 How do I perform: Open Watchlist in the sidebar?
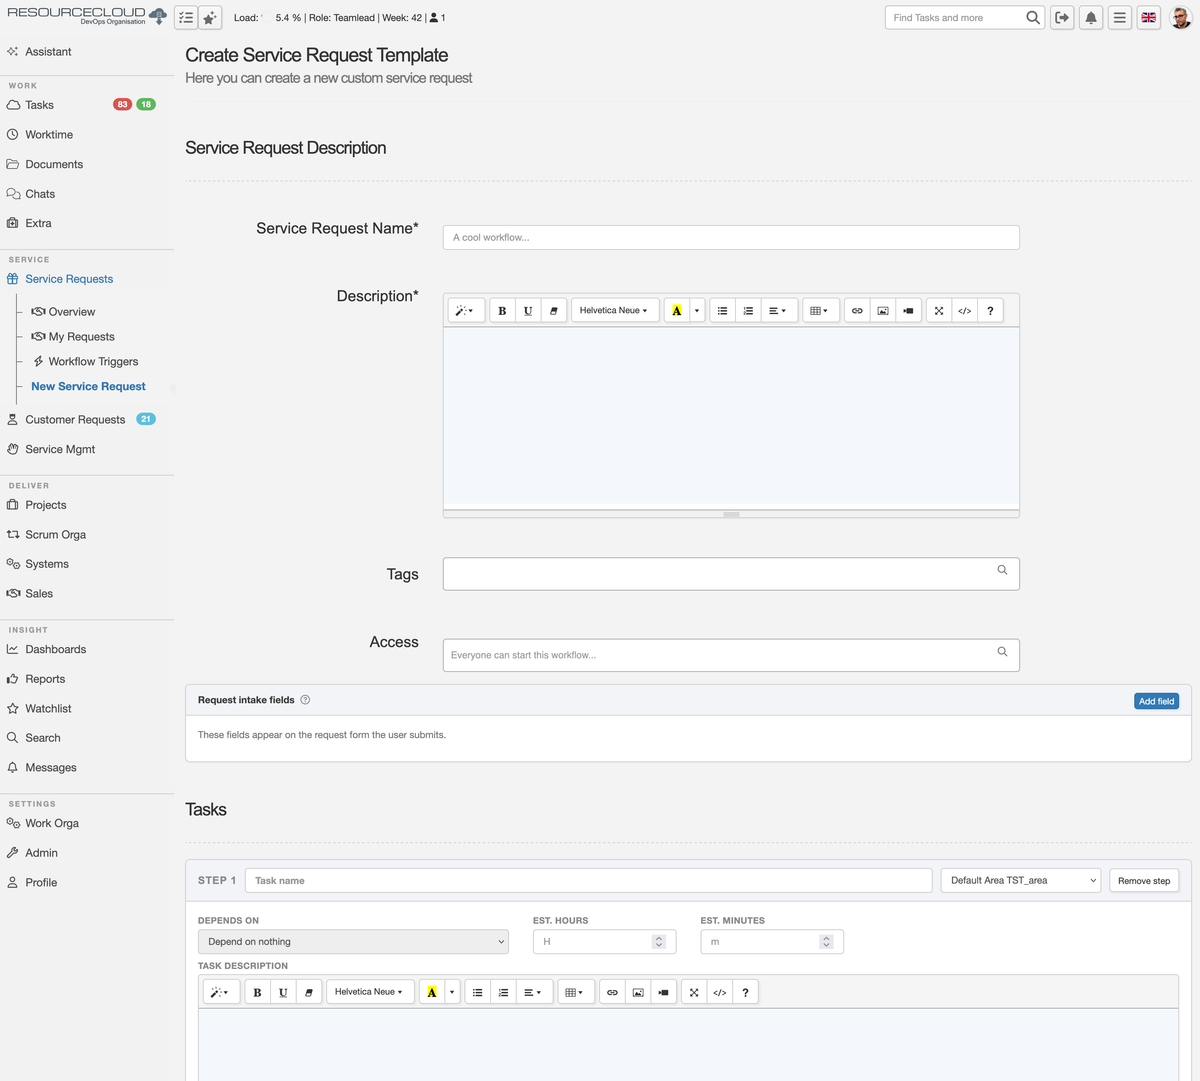(x=48, y=709)
